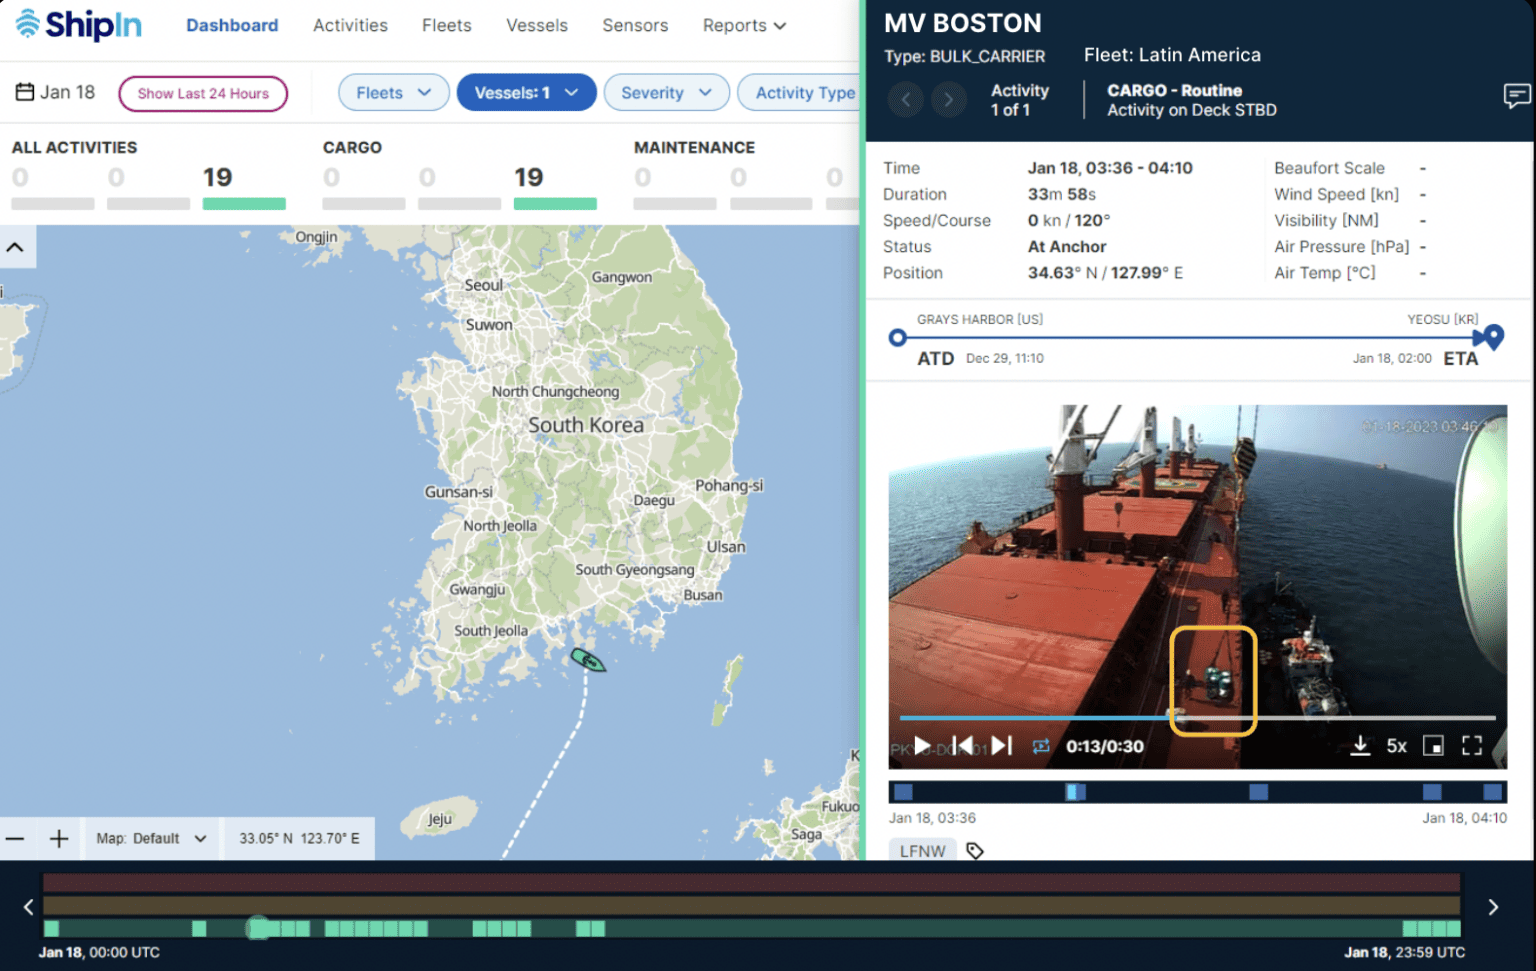Viewport: 1536px width, 971px height.
Task: Open the Severity filter dropdown
Action: pyautogui.click(x=666, y=92)
